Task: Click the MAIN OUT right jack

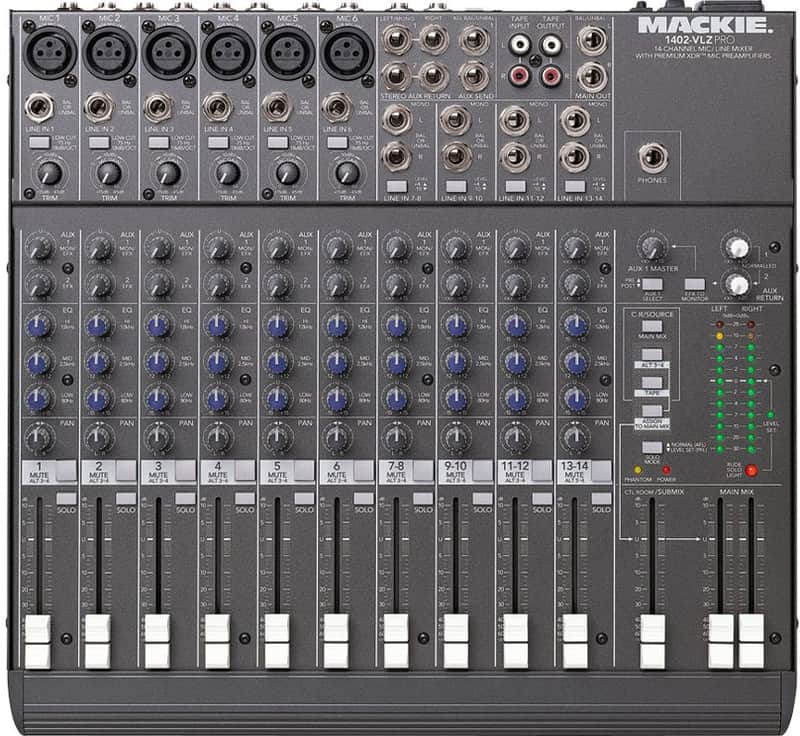Action: (592, 77)
